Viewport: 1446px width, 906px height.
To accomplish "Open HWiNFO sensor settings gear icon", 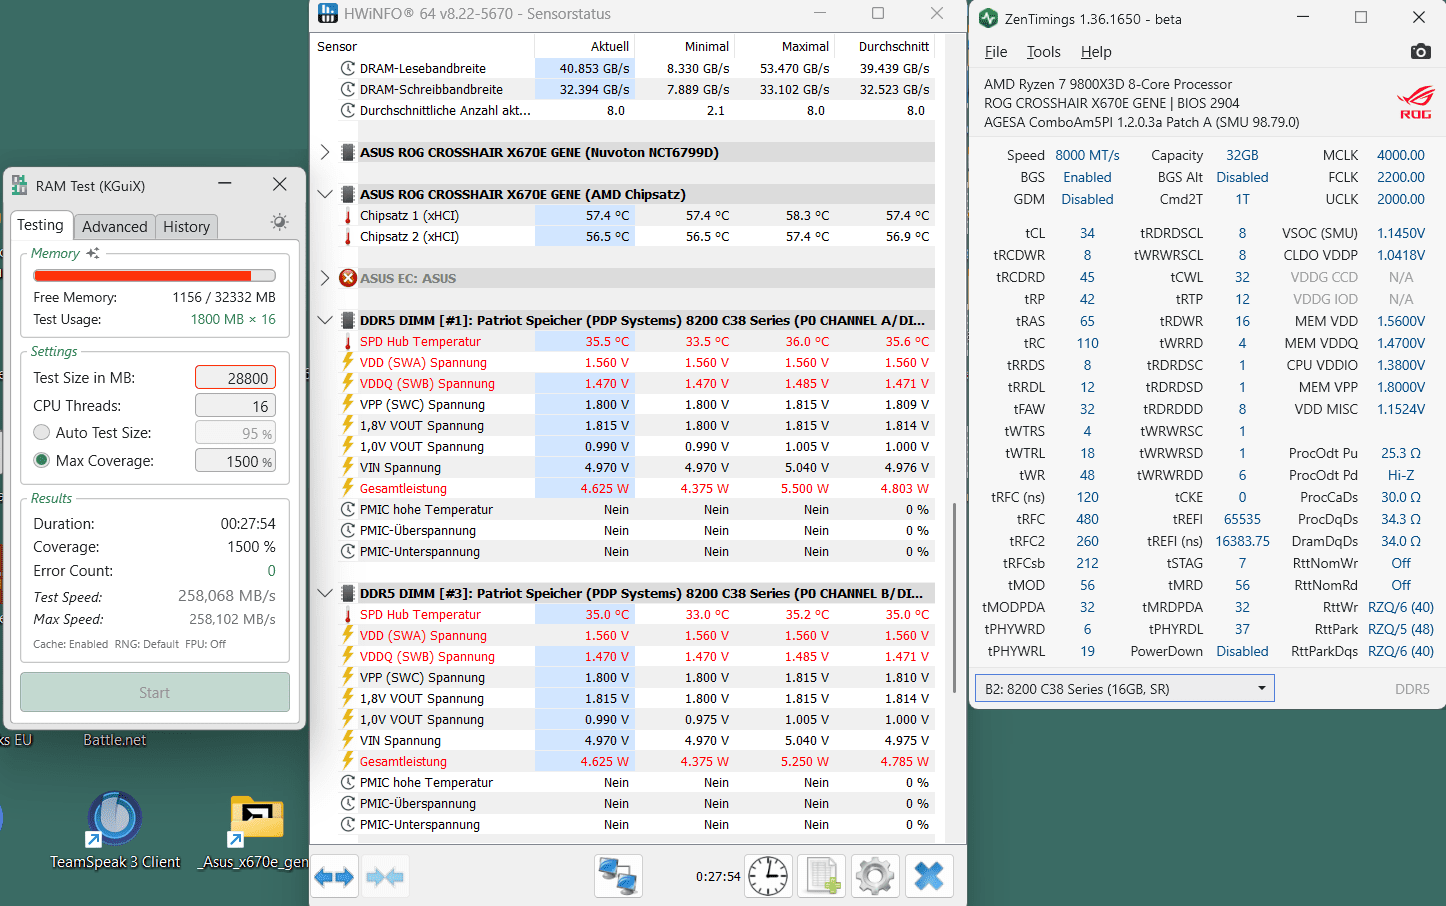I will click(x=875, y=877).
